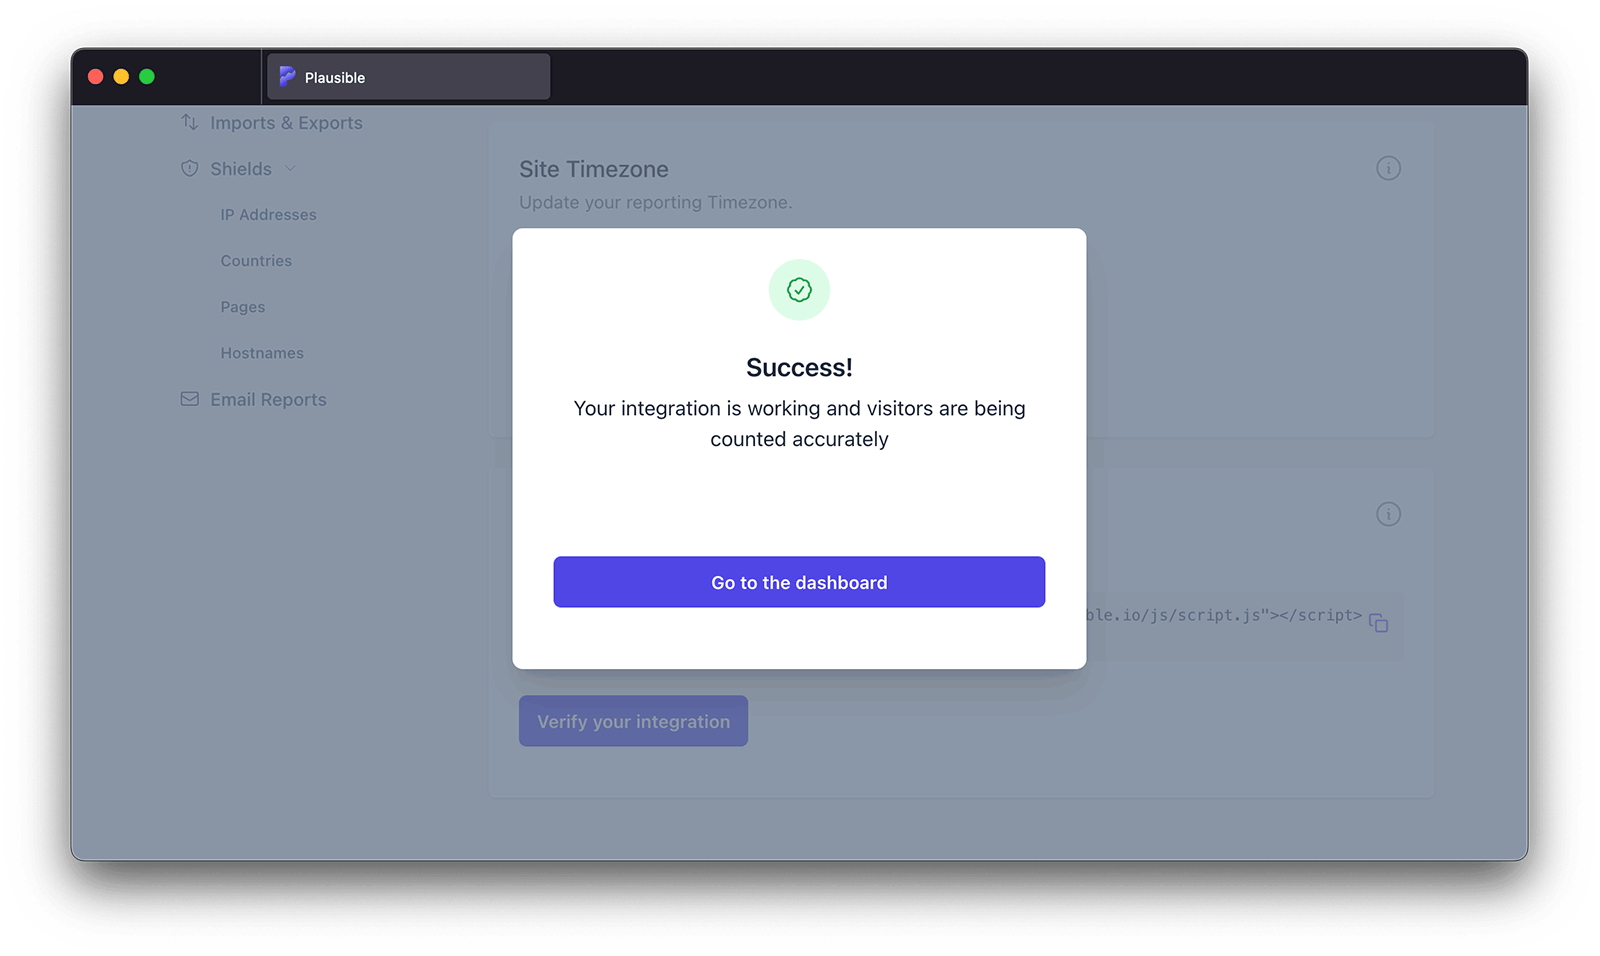
Task: Copy the script snippet with the copy icon
Action: pos(1379,623)
